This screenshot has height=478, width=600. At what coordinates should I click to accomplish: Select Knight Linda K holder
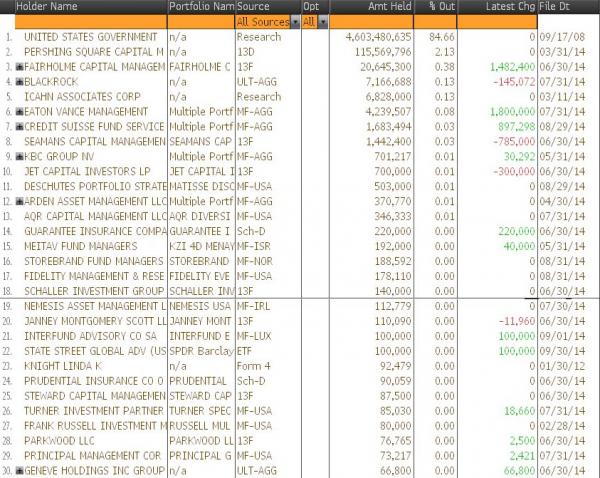click(63, 366)
